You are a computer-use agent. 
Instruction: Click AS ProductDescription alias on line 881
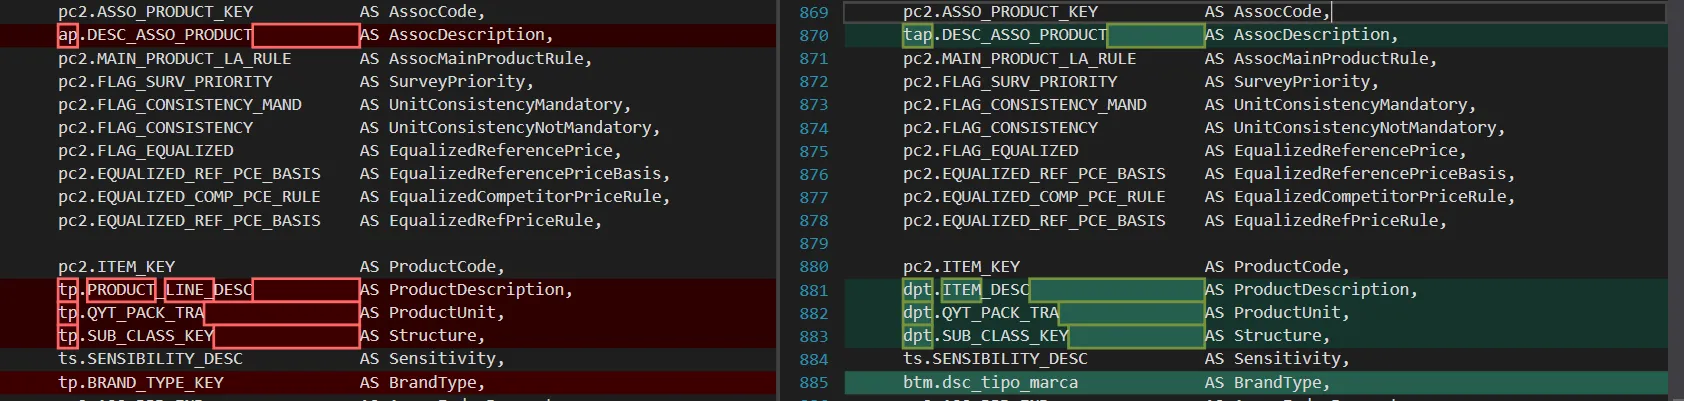[1311, 290]
